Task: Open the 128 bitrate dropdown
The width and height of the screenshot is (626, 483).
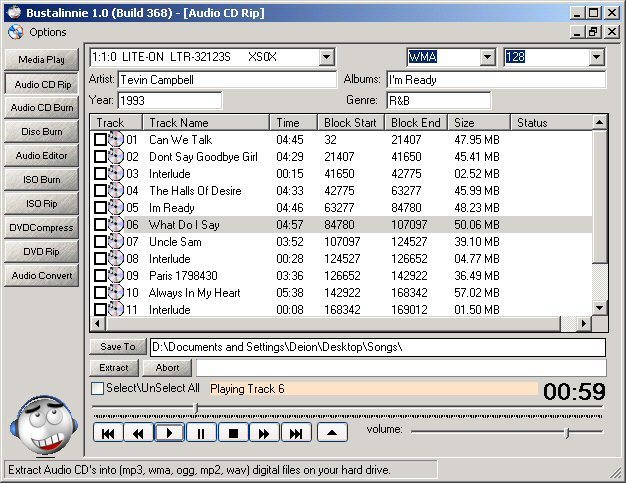Action: pos(596,57)
